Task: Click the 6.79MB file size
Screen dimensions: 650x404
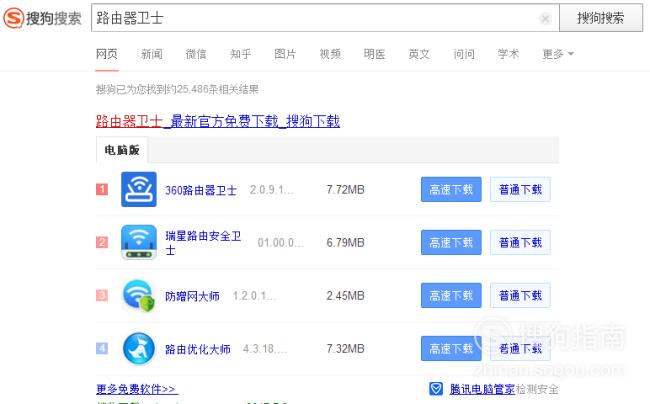Action: 345,243
